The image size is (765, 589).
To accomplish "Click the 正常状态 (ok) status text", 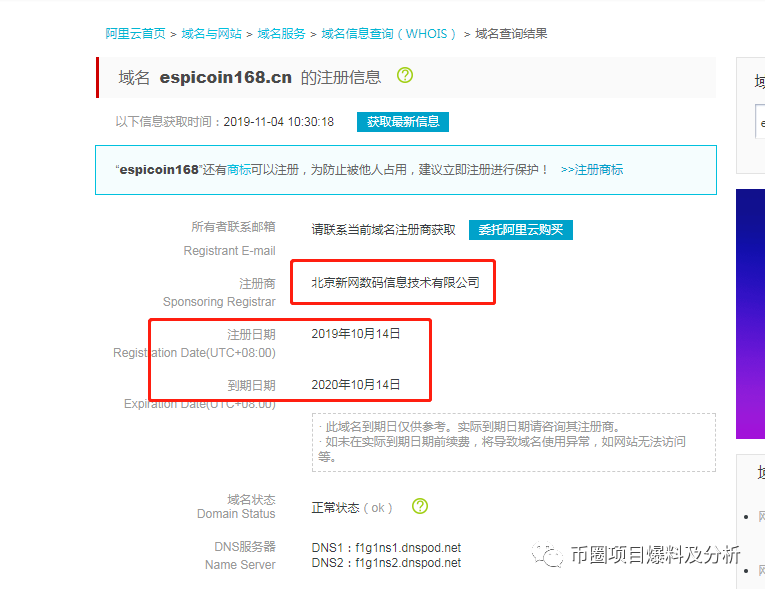I will pos(352,508).
